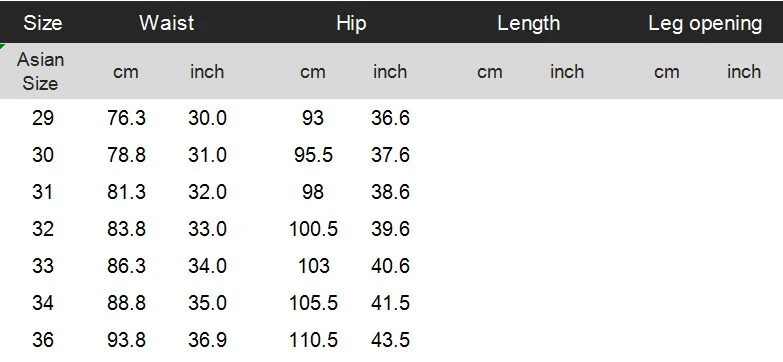This screenshot has height=362, width=783.
Task: Select the Leg opening header
Action: [705, 23]
